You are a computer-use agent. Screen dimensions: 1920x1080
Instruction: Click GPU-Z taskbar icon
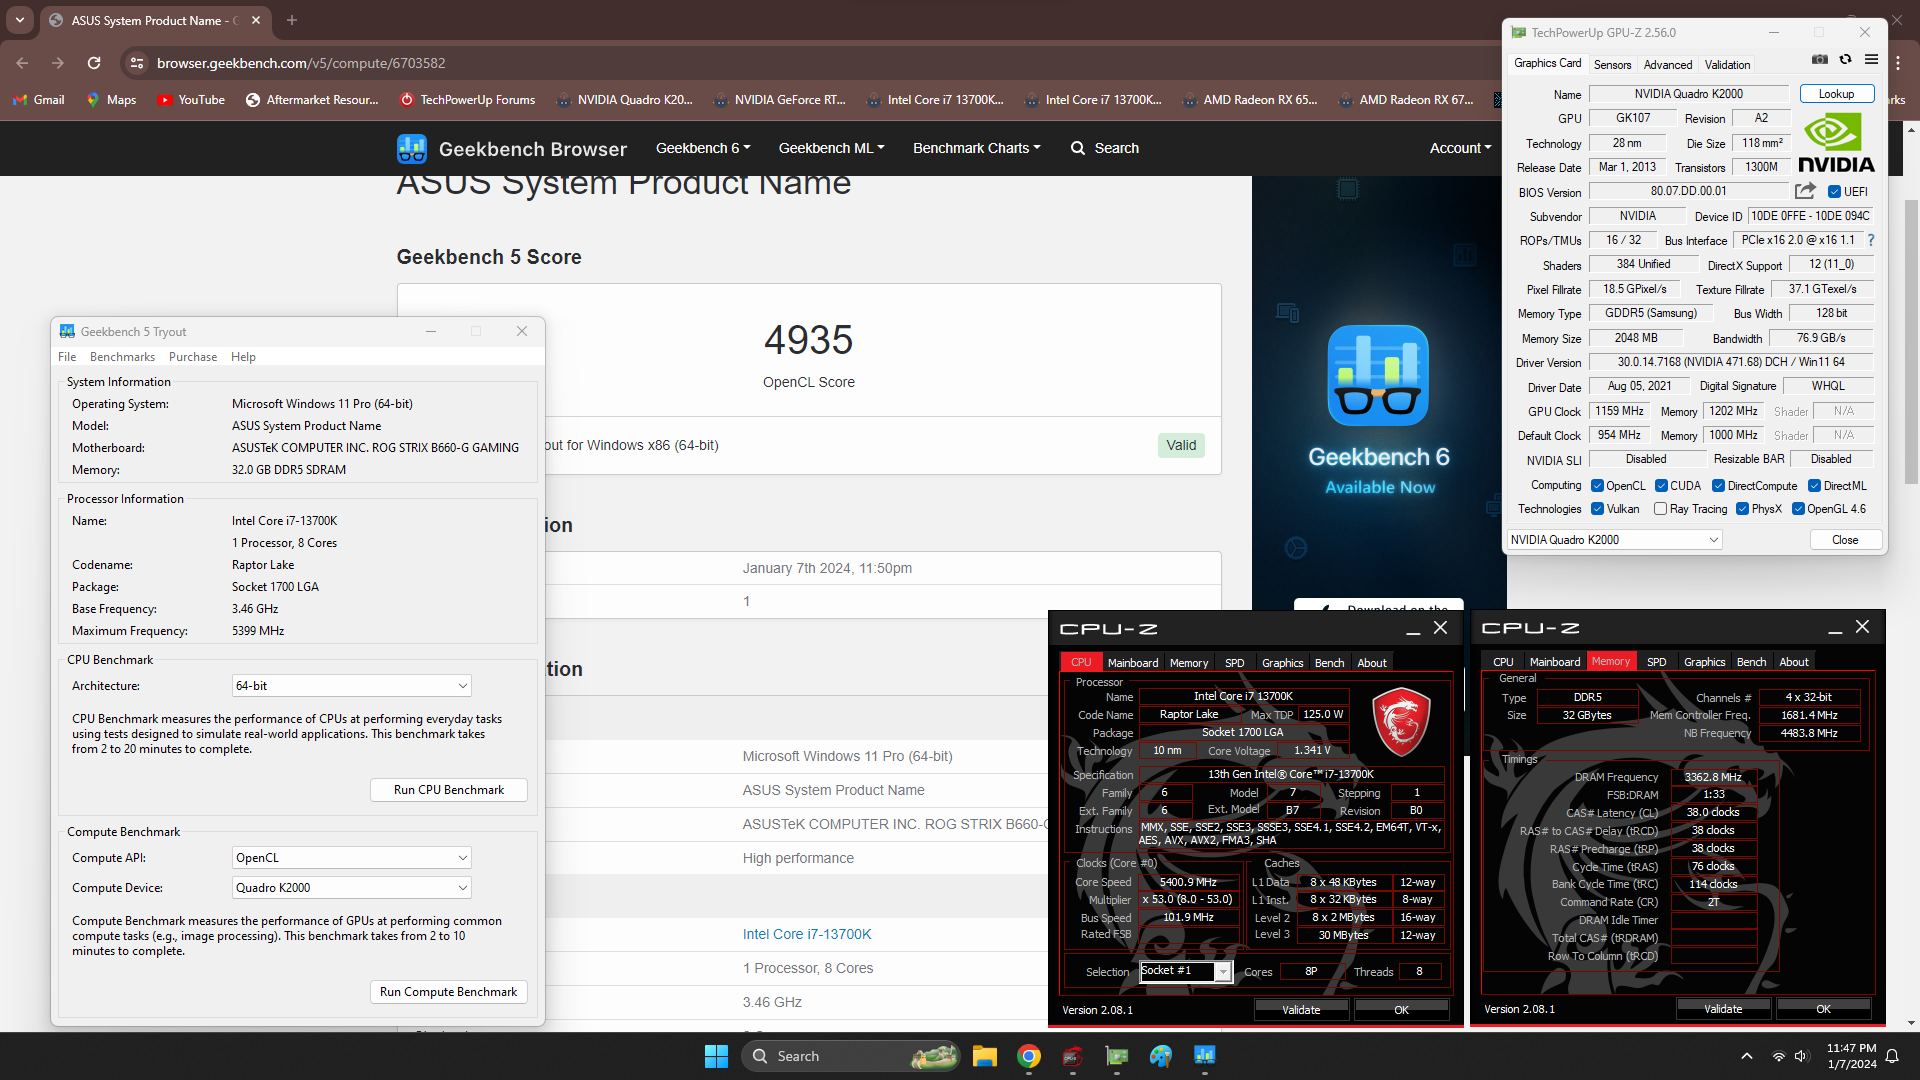[1117, 1056]
